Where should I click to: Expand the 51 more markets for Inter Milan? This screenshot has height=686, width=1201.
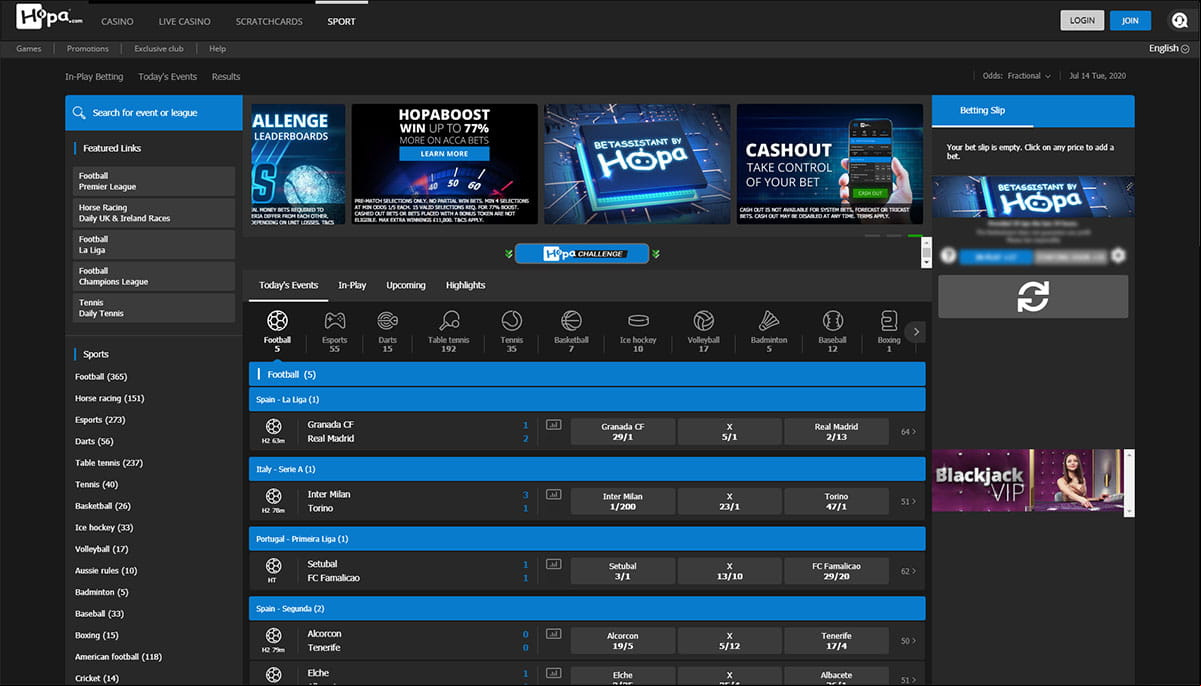[908, 502]
